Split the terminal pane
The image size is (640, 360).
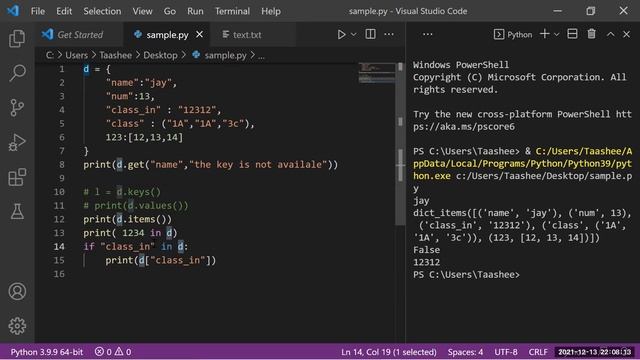(572, 34)
